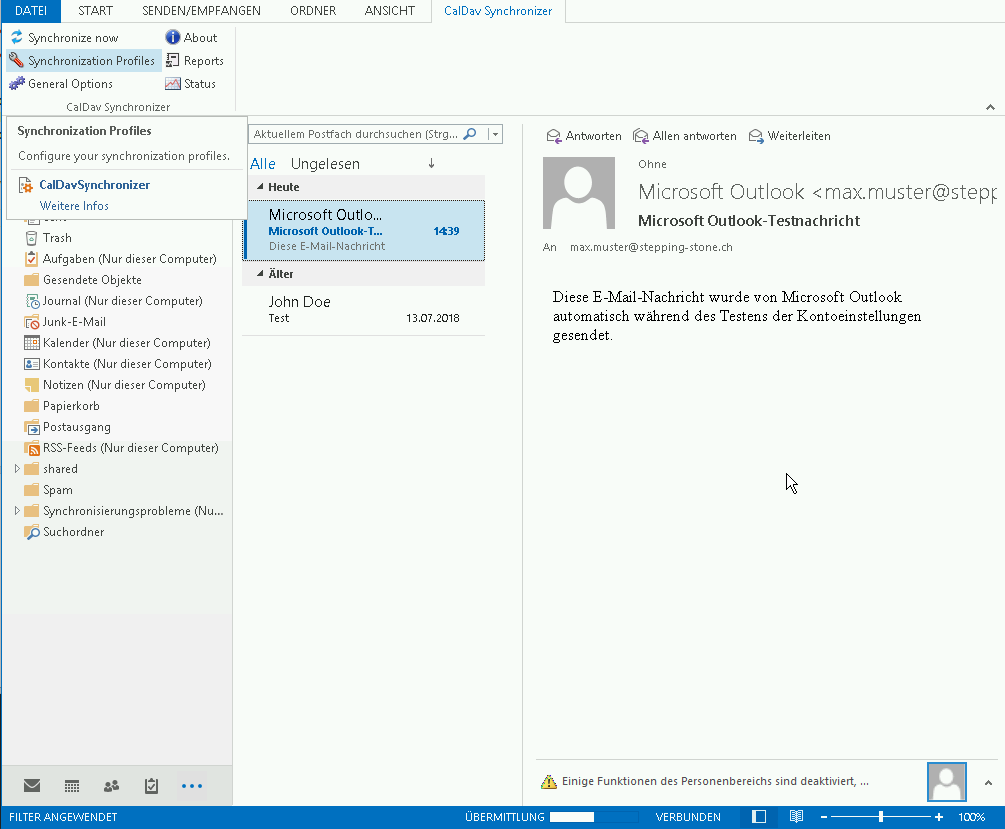Open the search scope dropdown arrow

pos(496,134)
